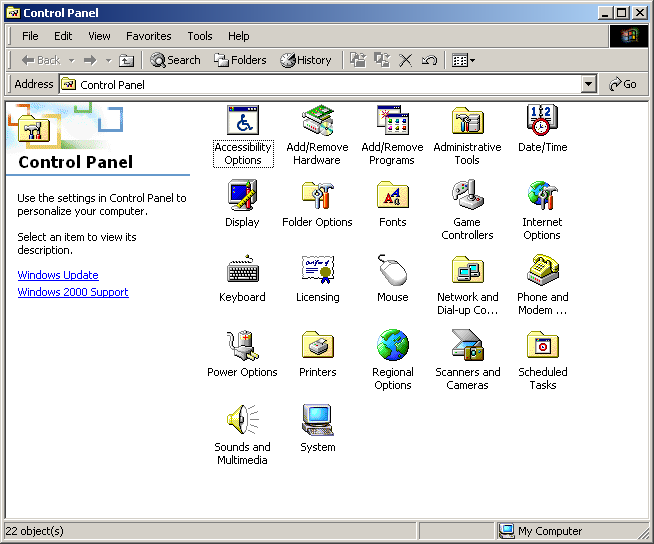Open the Help menu

click(239, 36)
